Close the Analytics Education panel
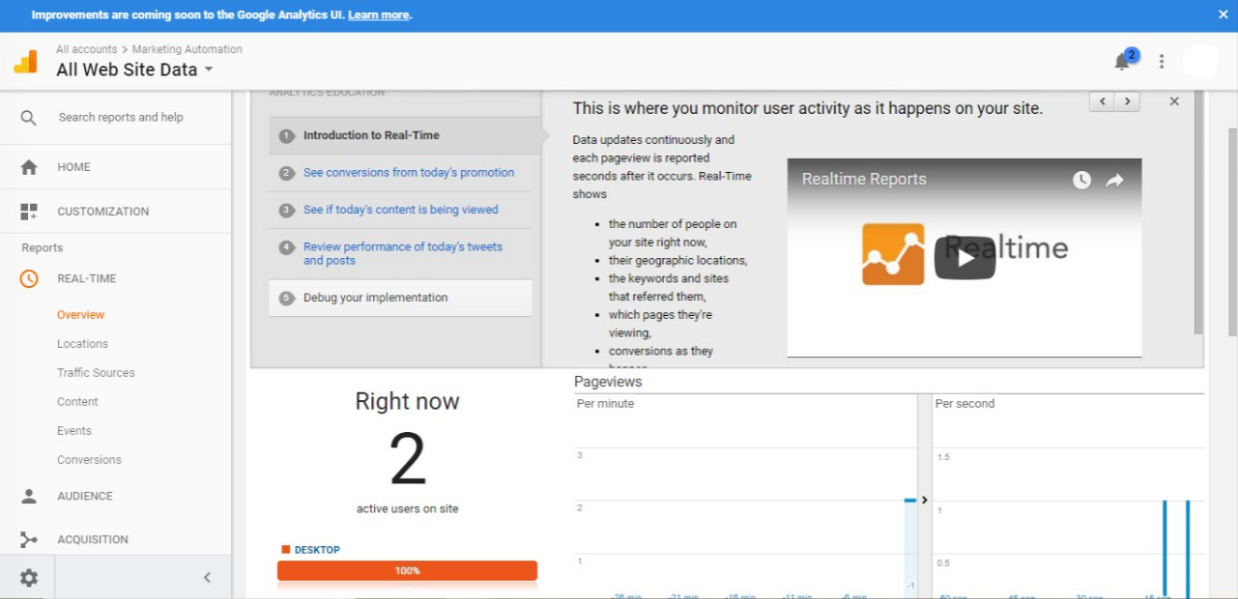Viewport: 1238px width, 599px height. pyautogui.click(x=1174, y=101)
